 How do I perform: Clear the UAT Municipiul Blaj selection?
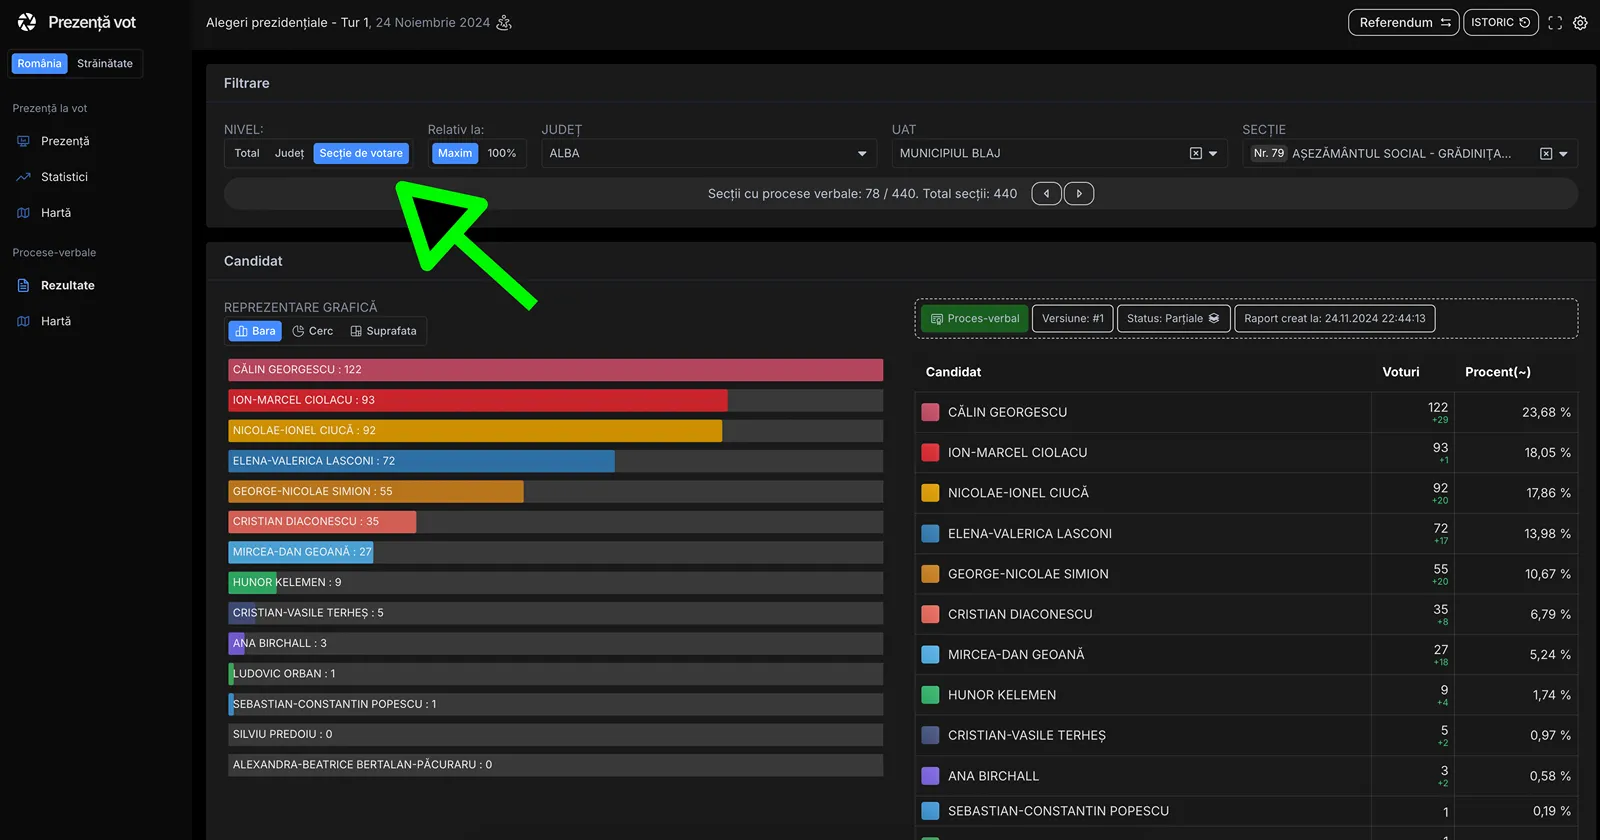pyautogui.click(x=1196, y=153)
